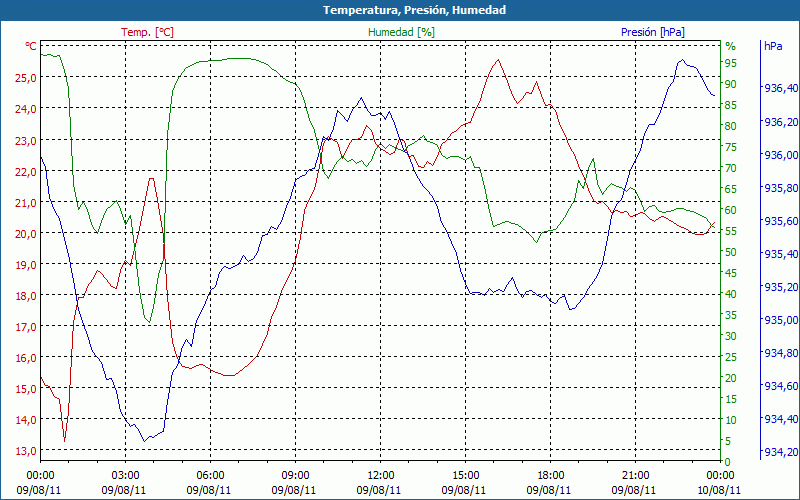This screenshot has width=800, height=500.
Task: Click the '936,00' pressure axis value
Action: pyautogui.click(x=781, y=155)
